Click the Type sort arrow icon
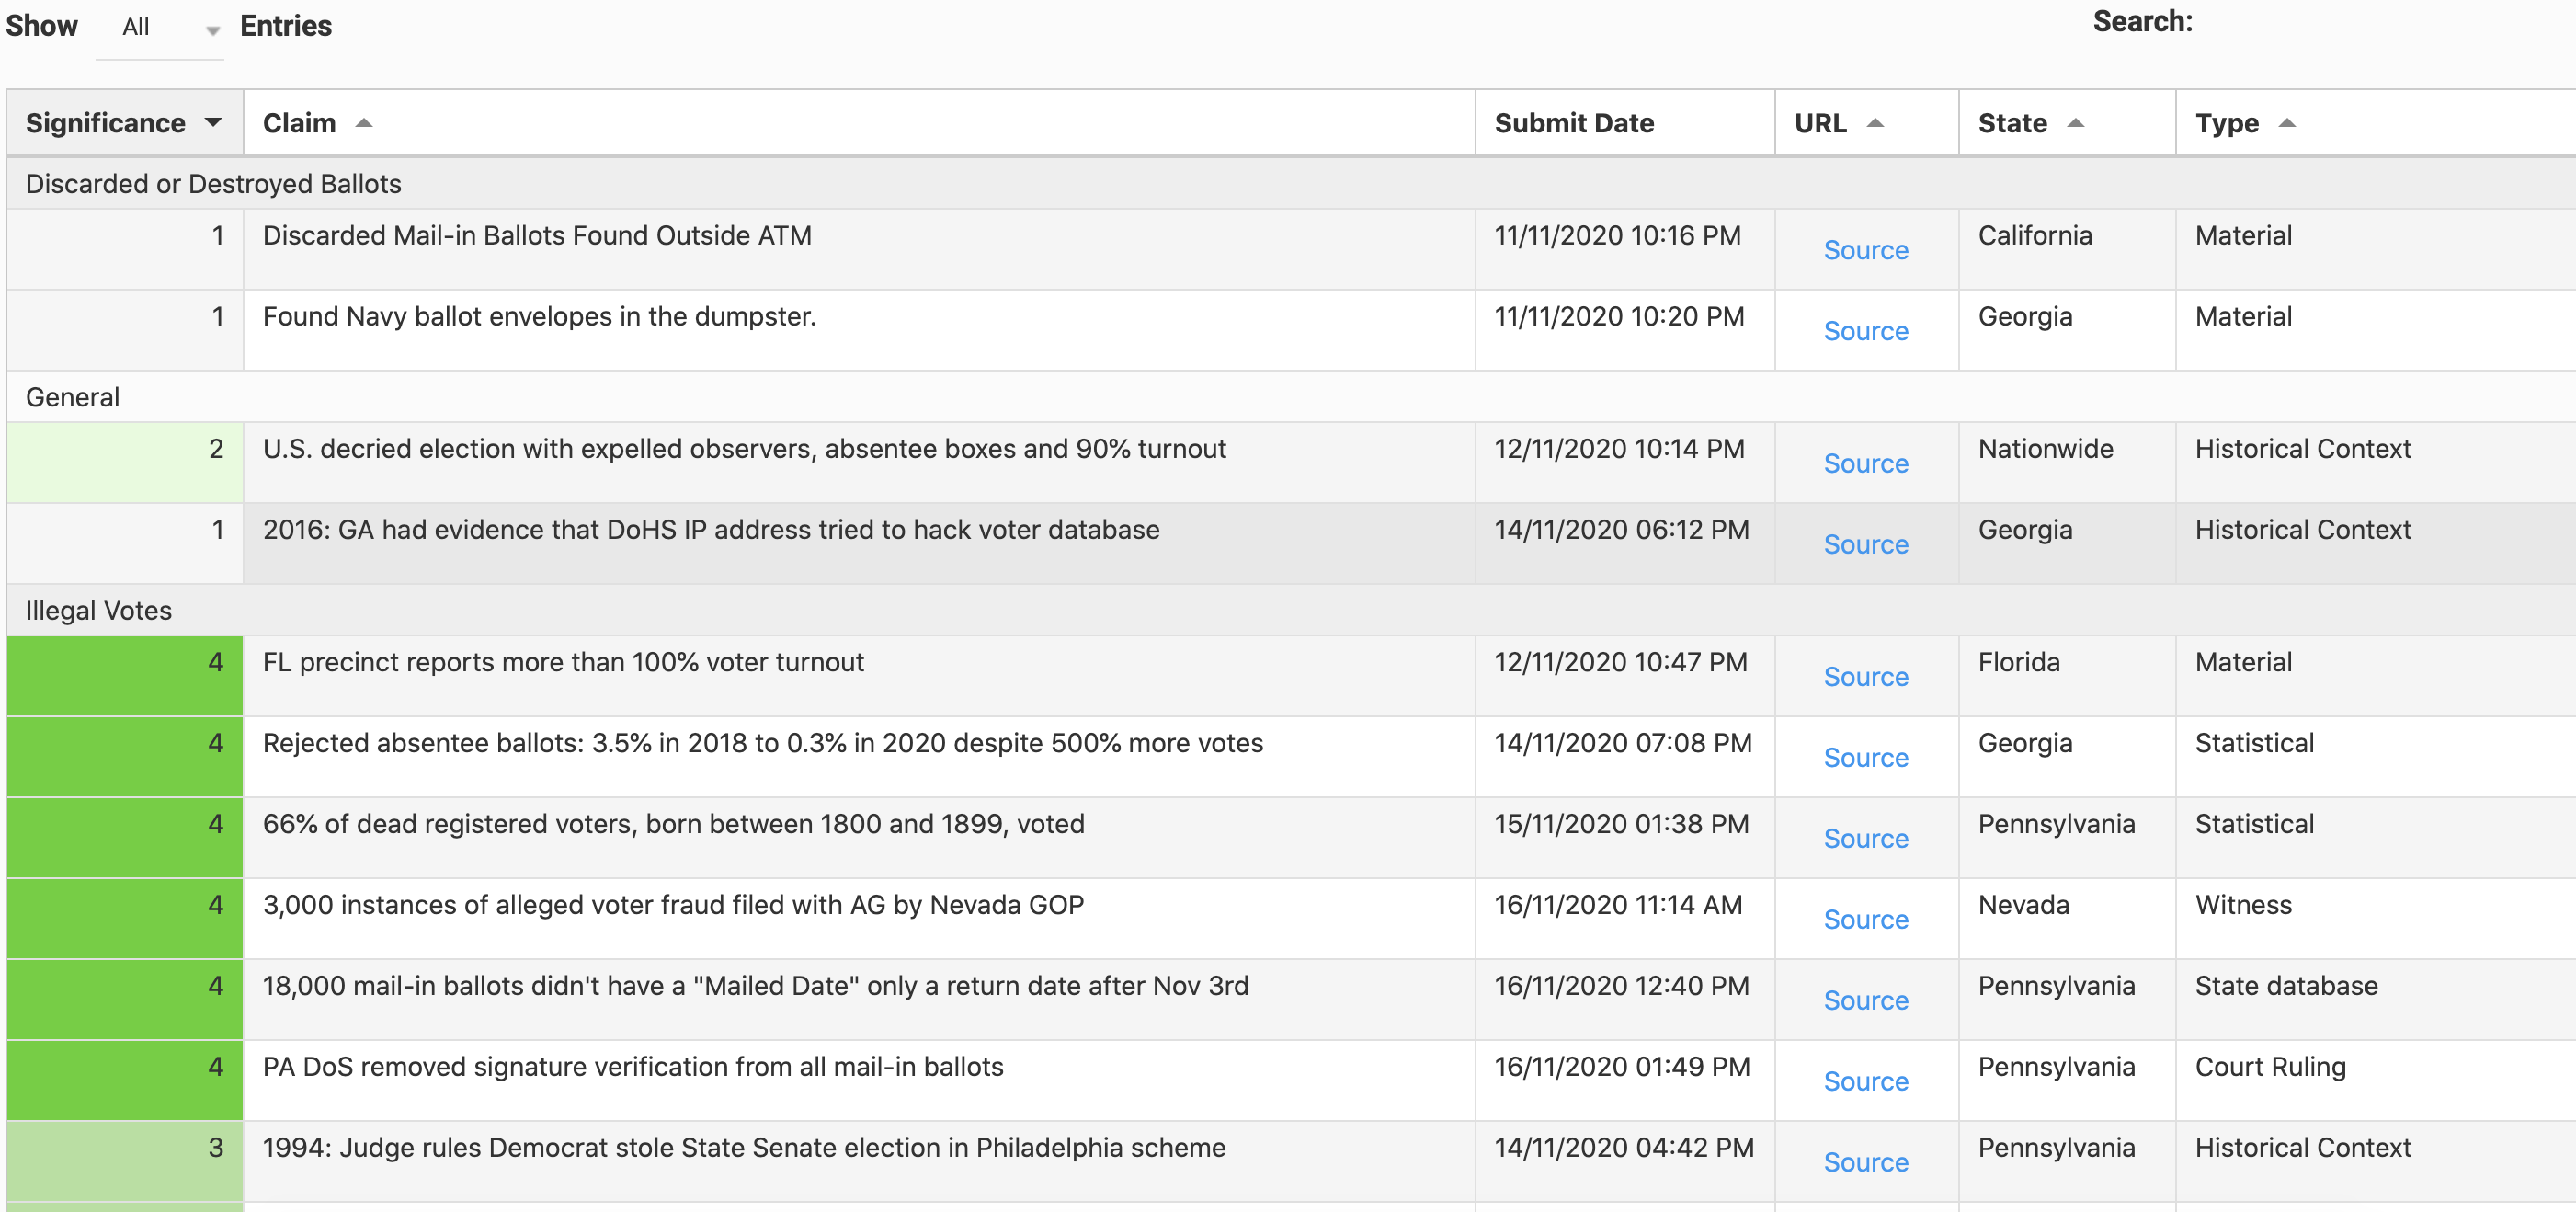Image resolution: width=2576 pixels, height=1212 pixels. coord(2286,123)
